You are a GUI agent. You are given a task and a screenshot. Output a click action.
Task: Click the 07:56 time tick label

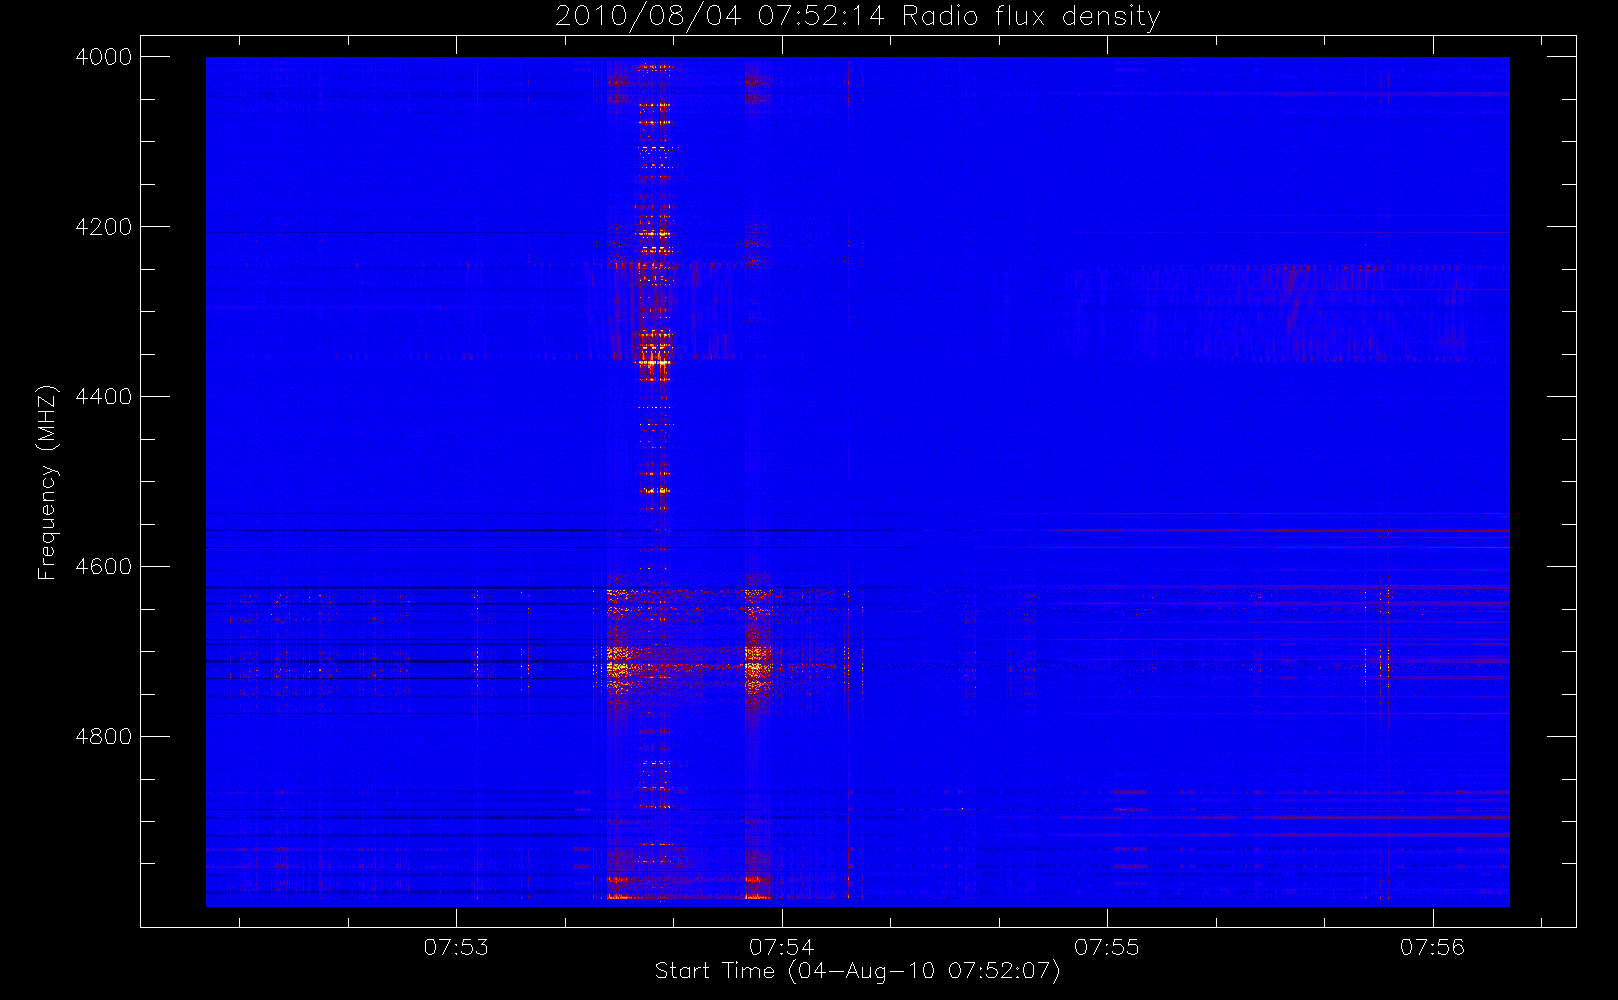point(1432,947)
